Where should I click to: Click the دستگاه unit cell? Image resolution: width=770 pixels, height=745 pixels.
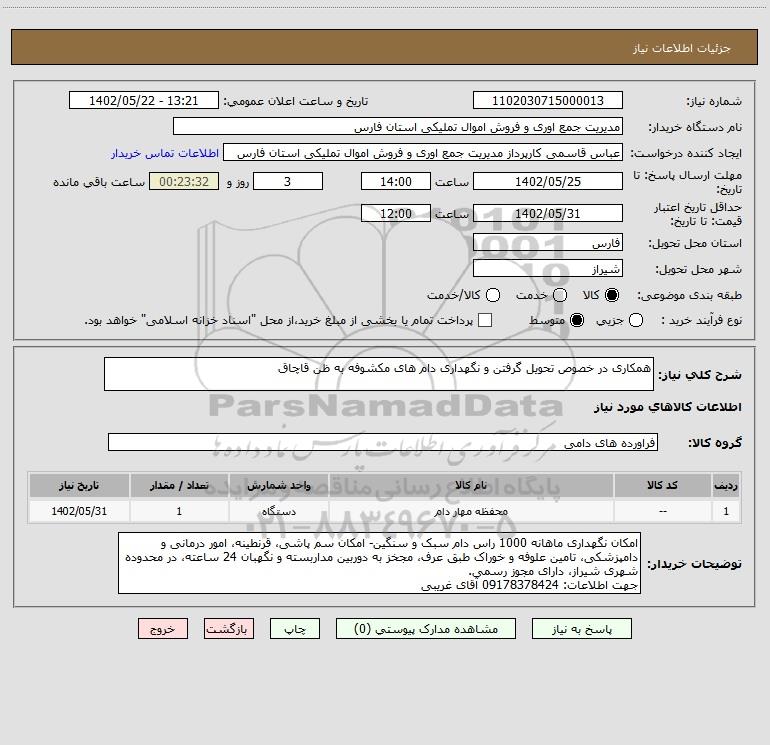click(x=278, y=511)
